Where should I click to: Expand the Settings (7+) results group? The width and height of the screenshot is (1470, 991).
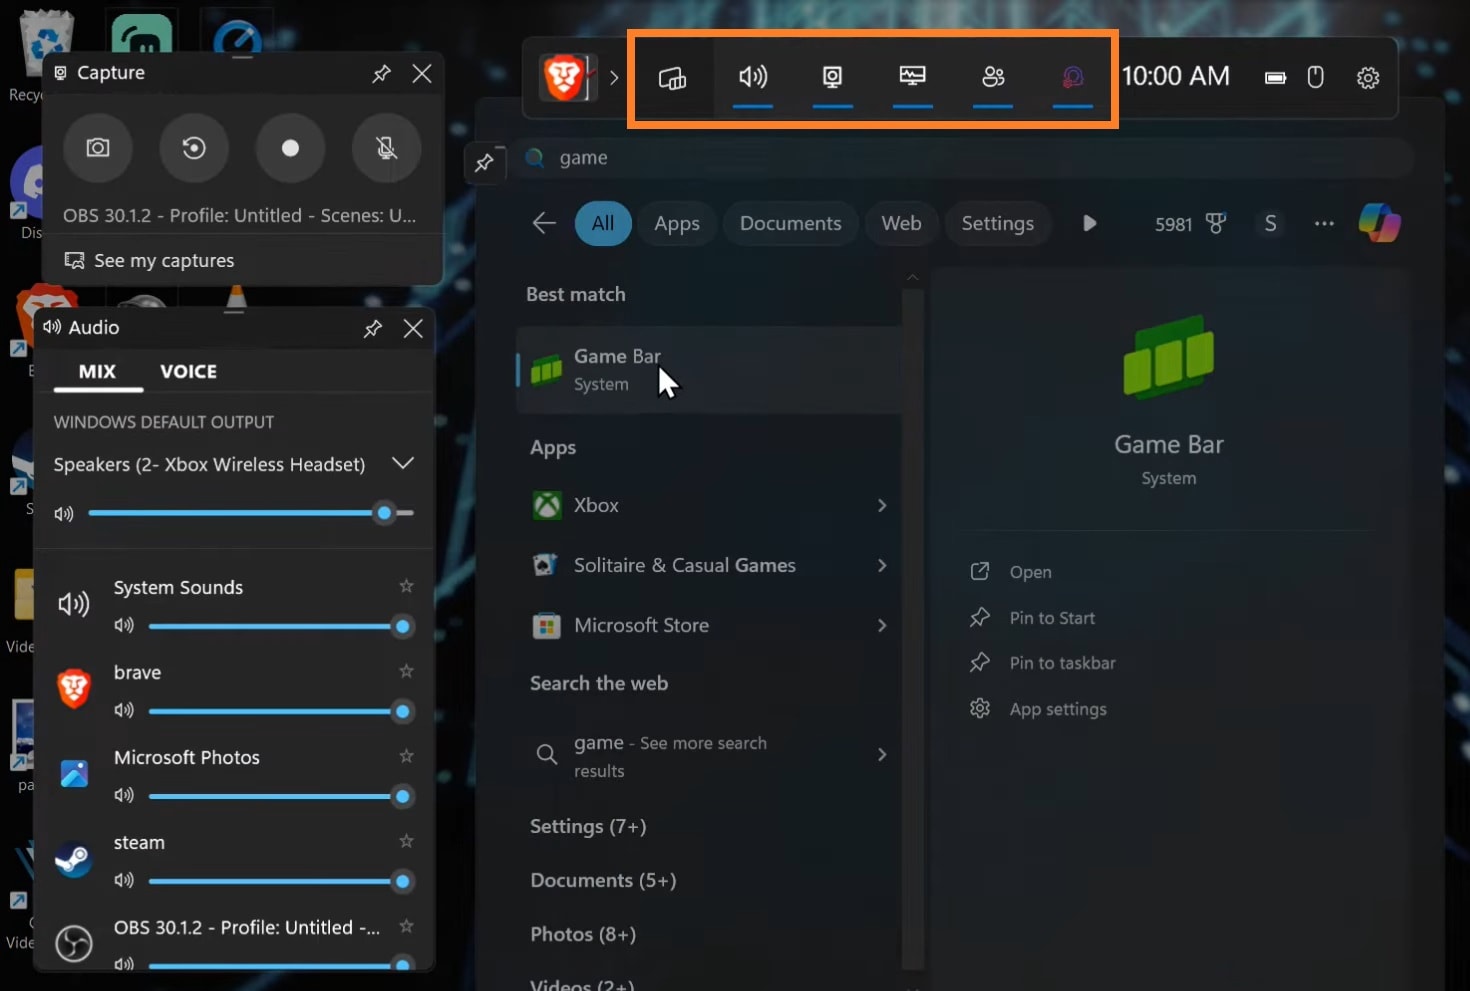pyautogui.click(x=588, y=827)
